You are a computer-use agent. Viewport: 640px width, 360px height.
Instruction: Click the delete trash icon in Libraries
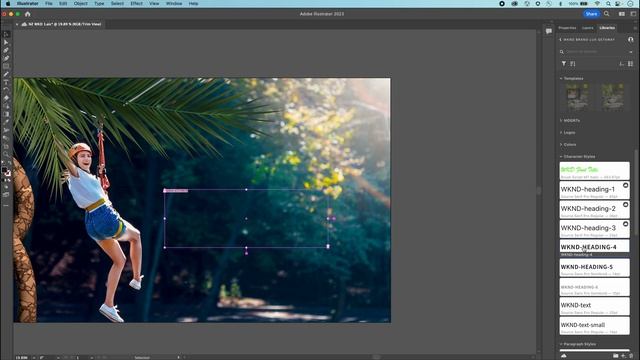pyautogui.click(x=631, y=356)
